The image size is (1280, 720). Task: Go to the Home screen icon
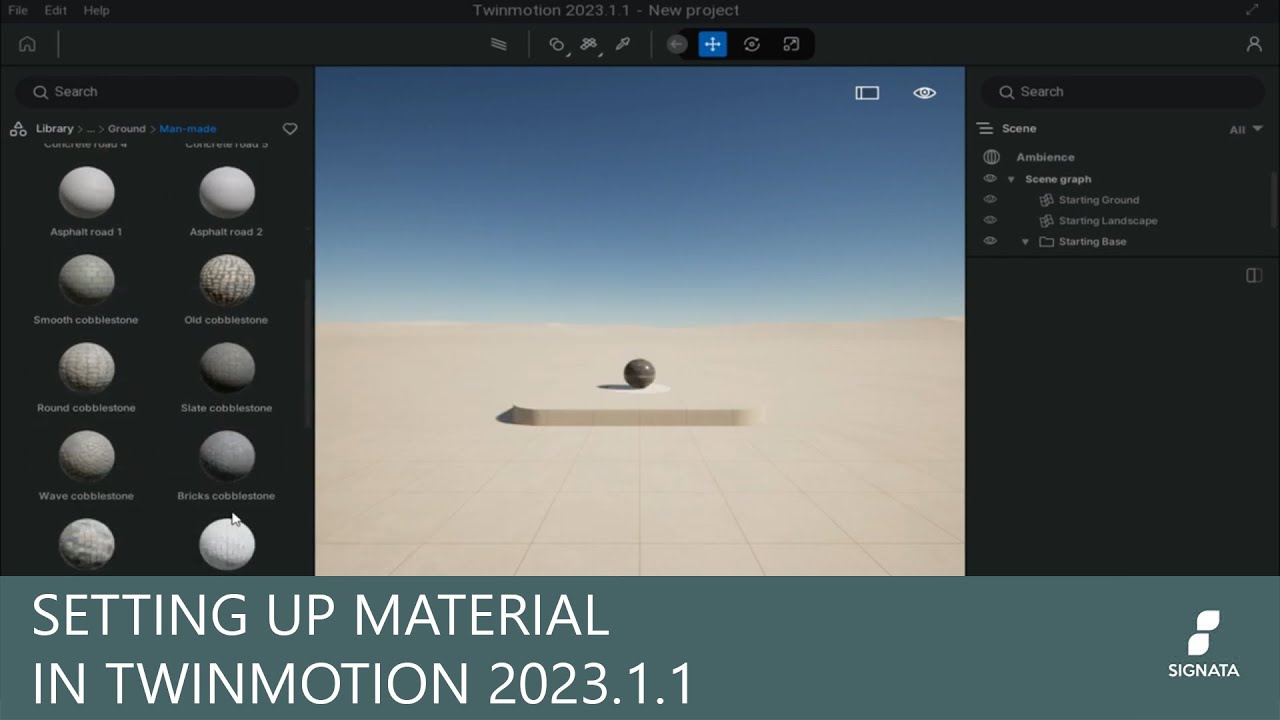[27, 44]
